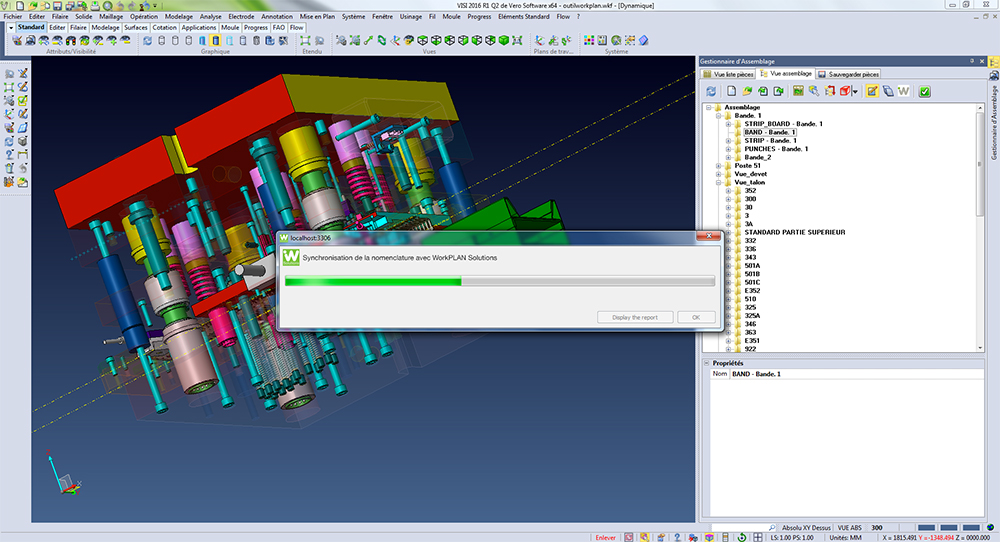The height and width of the screenshot is (542, 1000).
Task: Refresh the assembly manager tree
Action: (711, 91)
